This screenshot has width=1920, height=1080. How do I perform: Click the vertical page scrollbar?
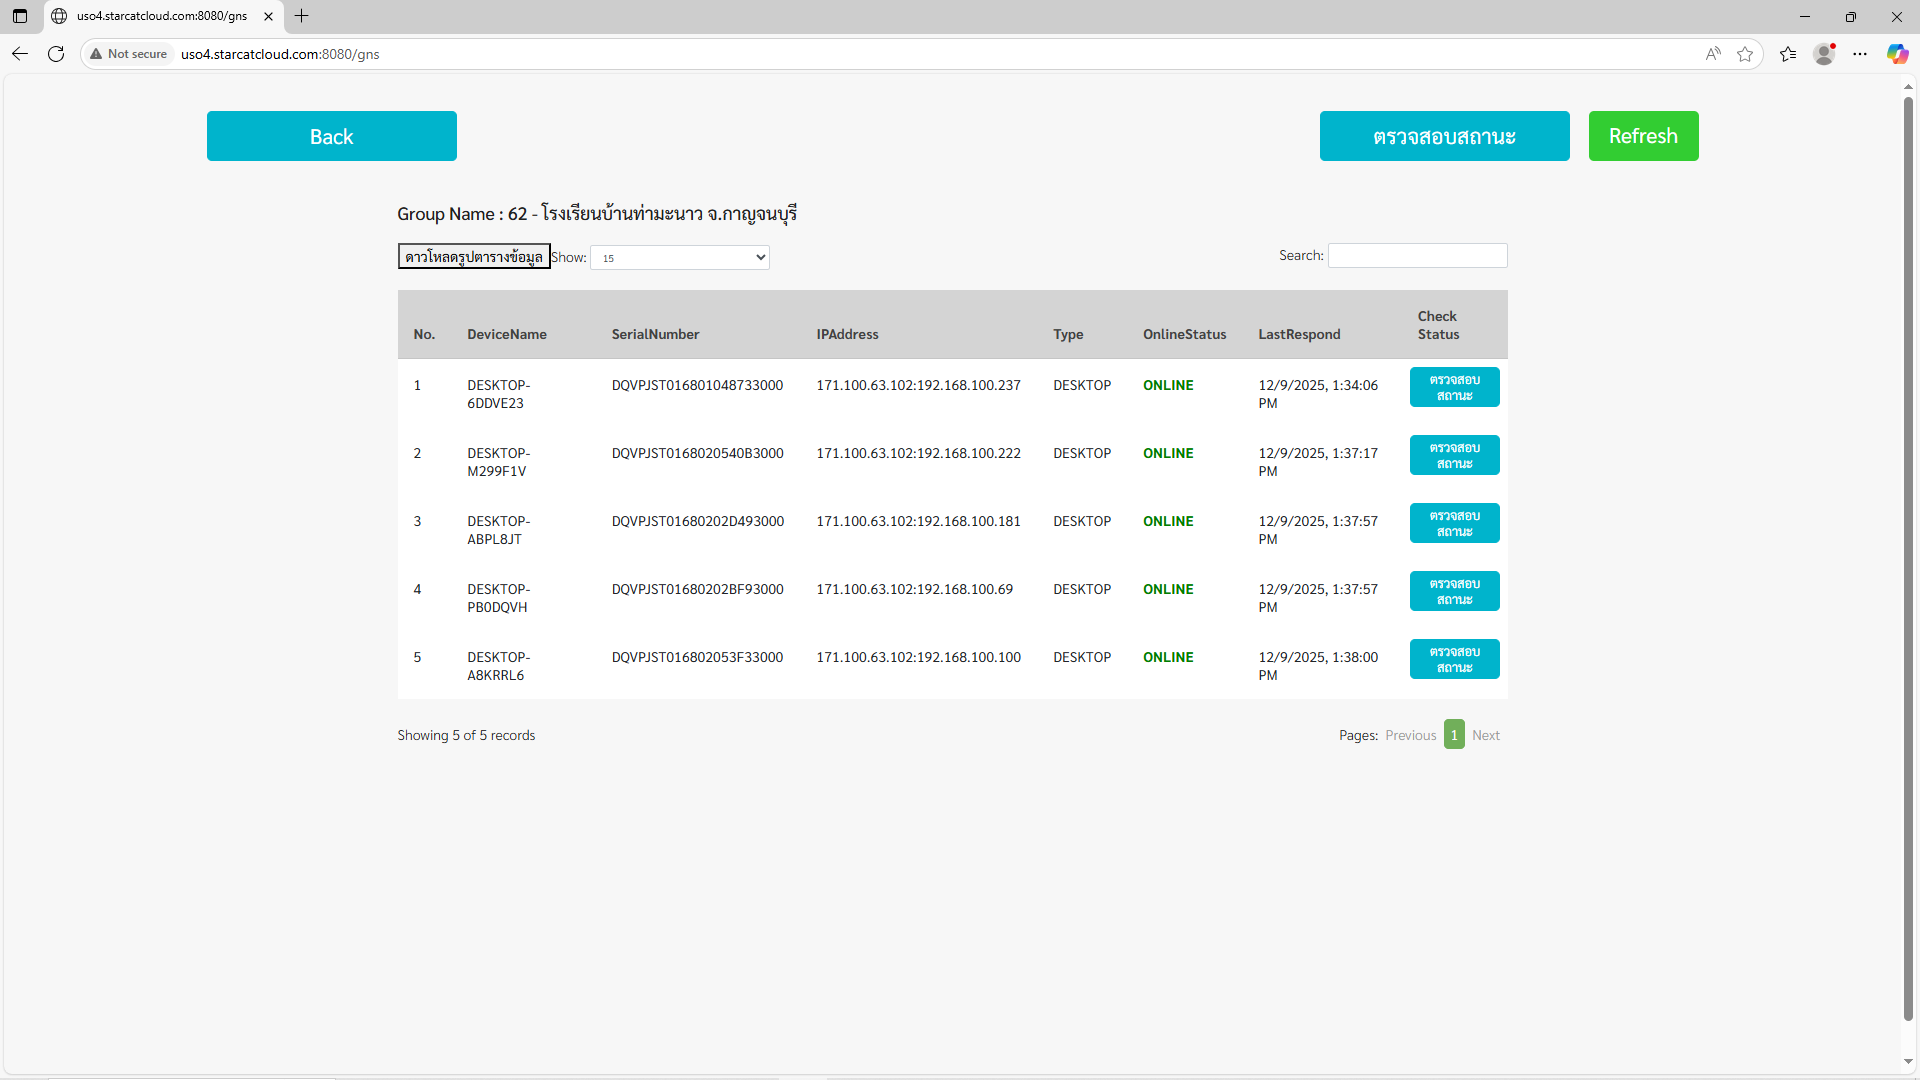(1908, 560)
